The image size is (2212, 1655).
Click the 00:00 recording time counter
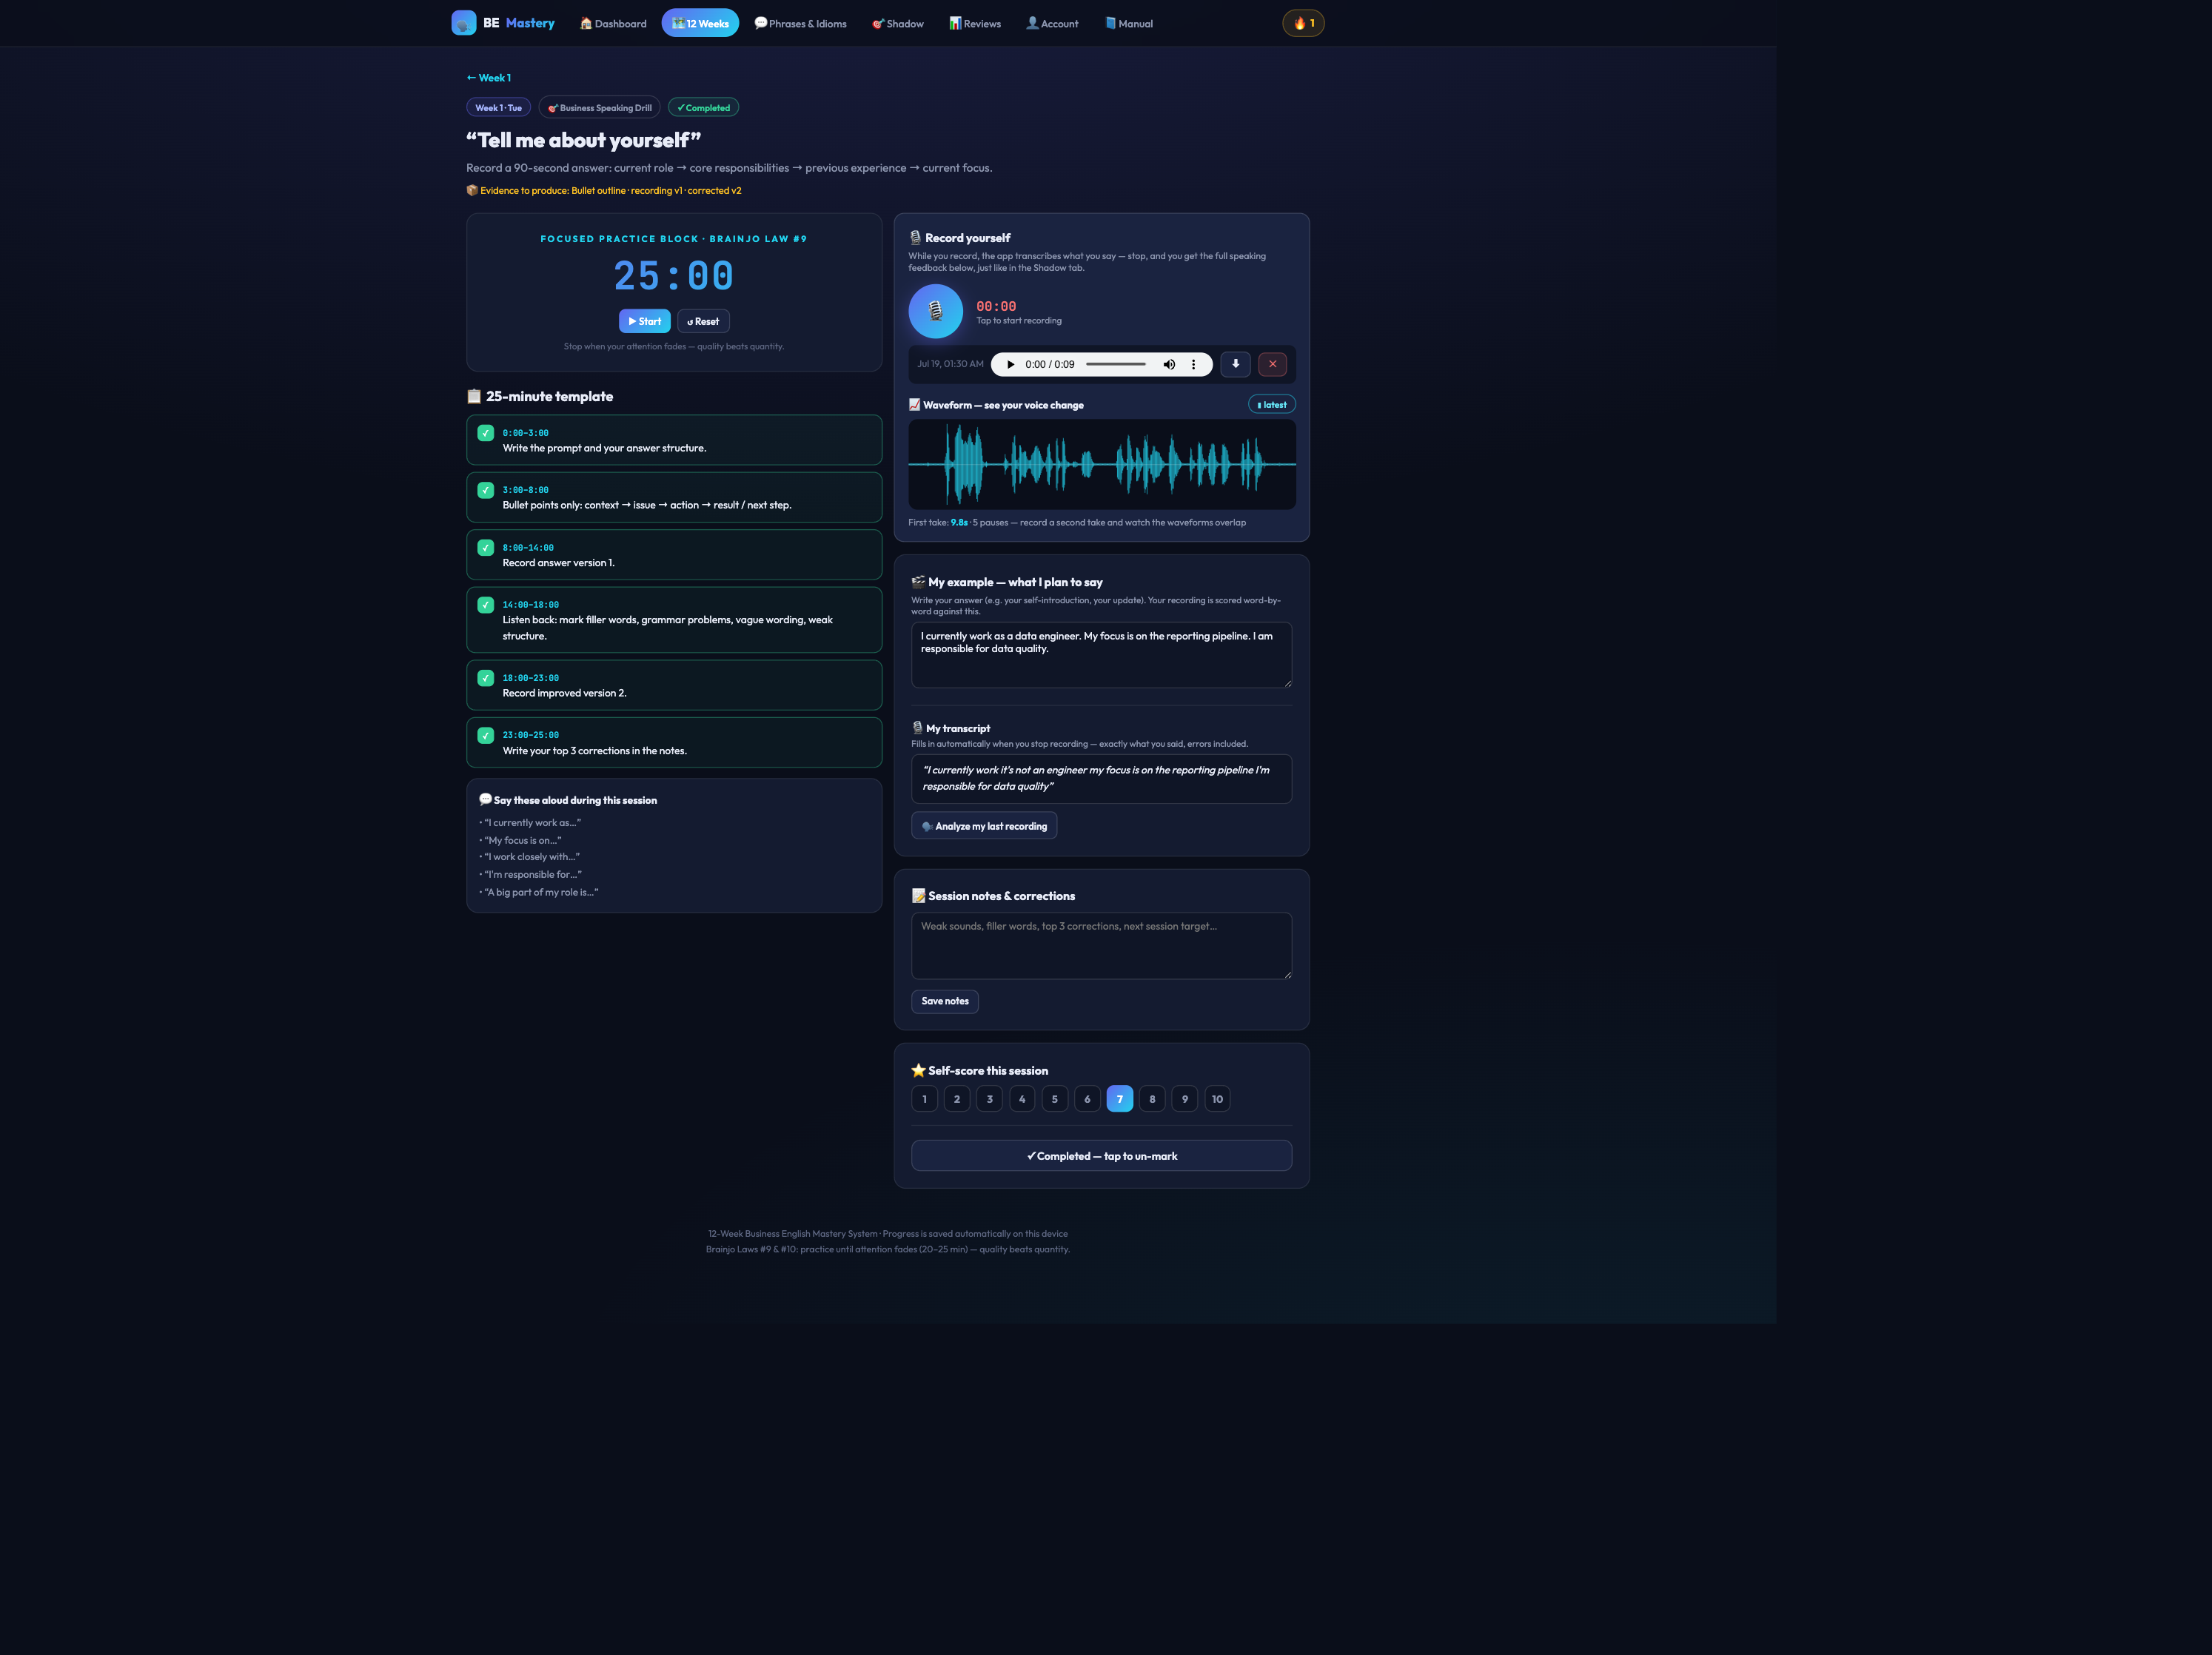[996, 306]
